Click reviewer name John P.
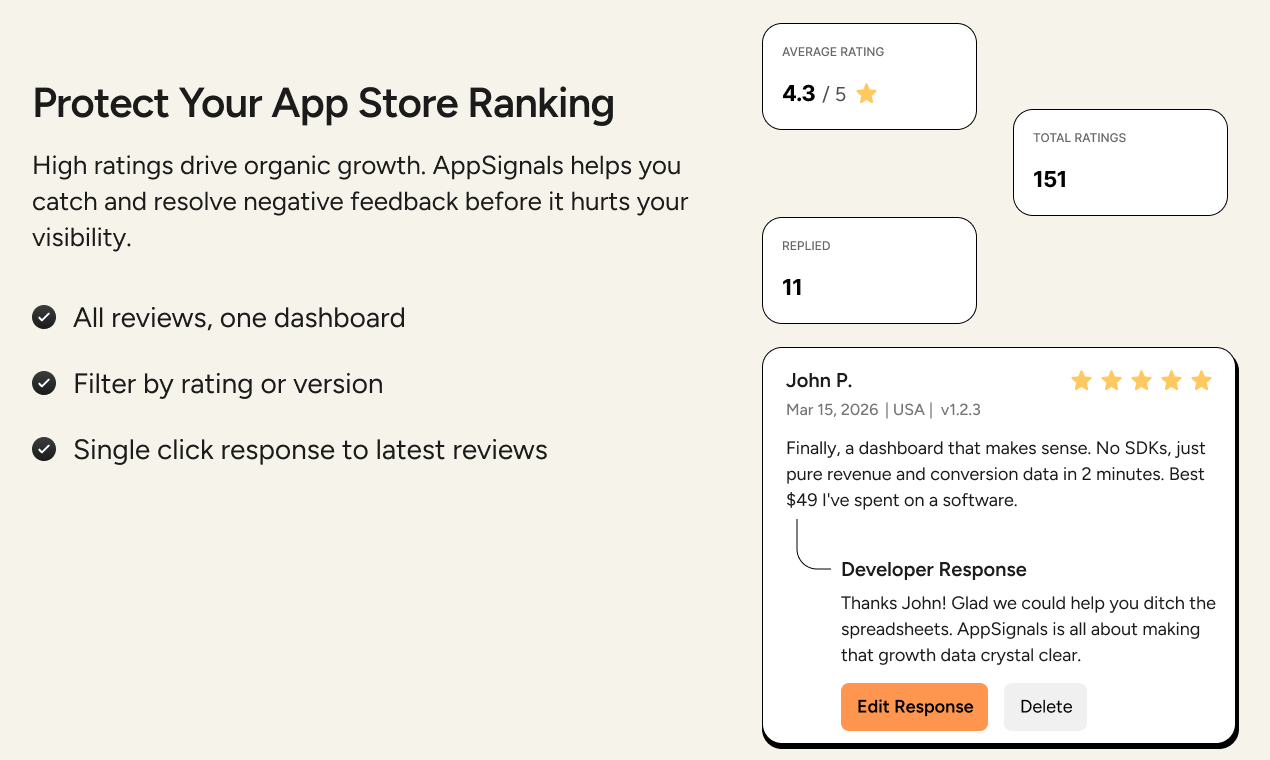Screen dimensions: 1270x760 (x=819, y=380)
